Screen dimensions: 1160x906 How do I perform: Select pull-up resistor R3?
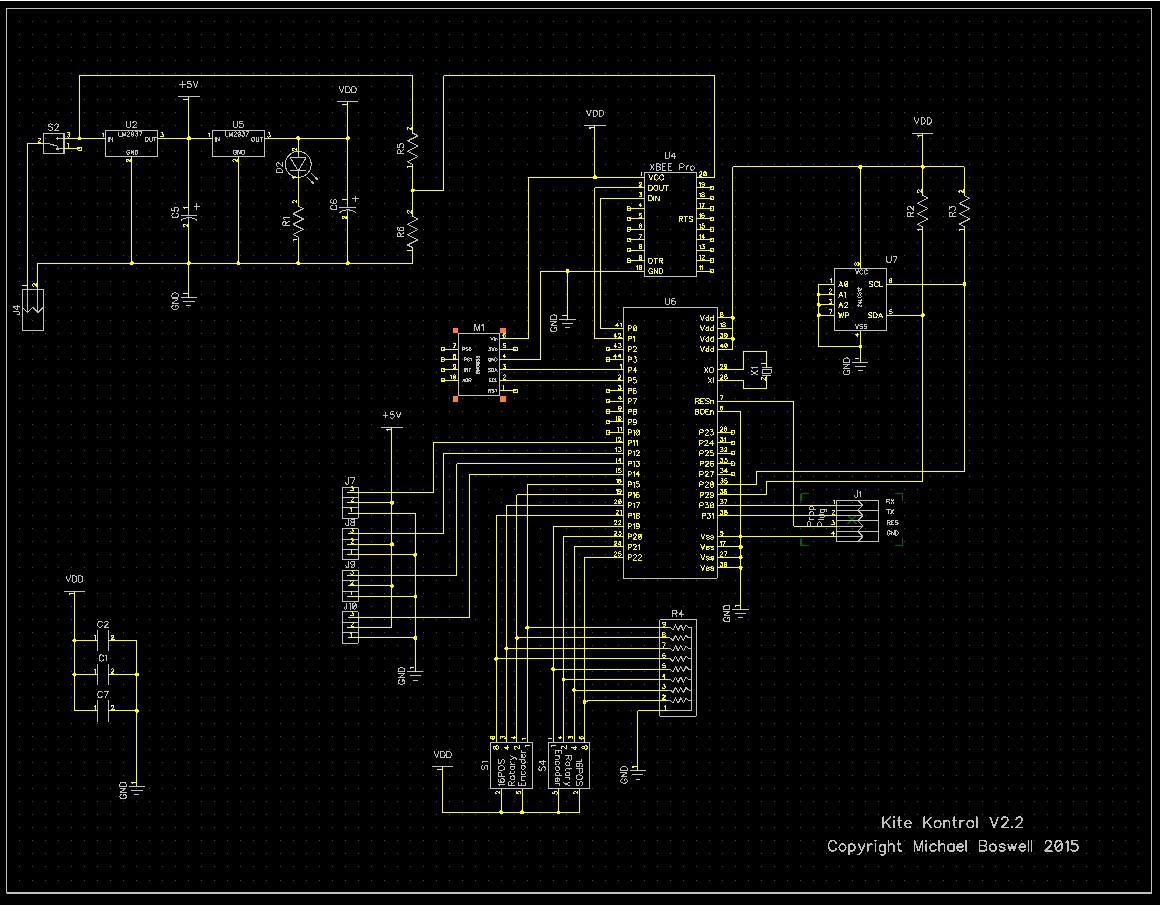pos(963,210)
